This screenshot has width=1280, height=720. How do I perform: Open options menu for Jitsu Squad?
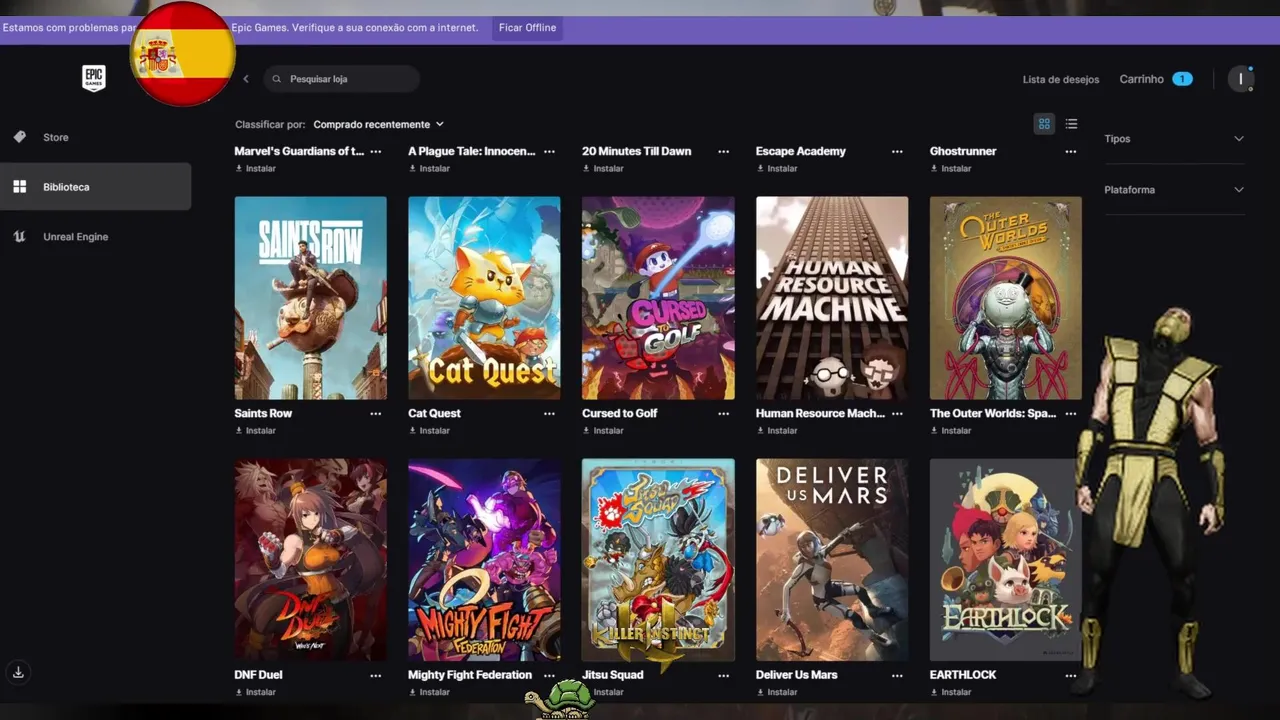coord(723,676)
